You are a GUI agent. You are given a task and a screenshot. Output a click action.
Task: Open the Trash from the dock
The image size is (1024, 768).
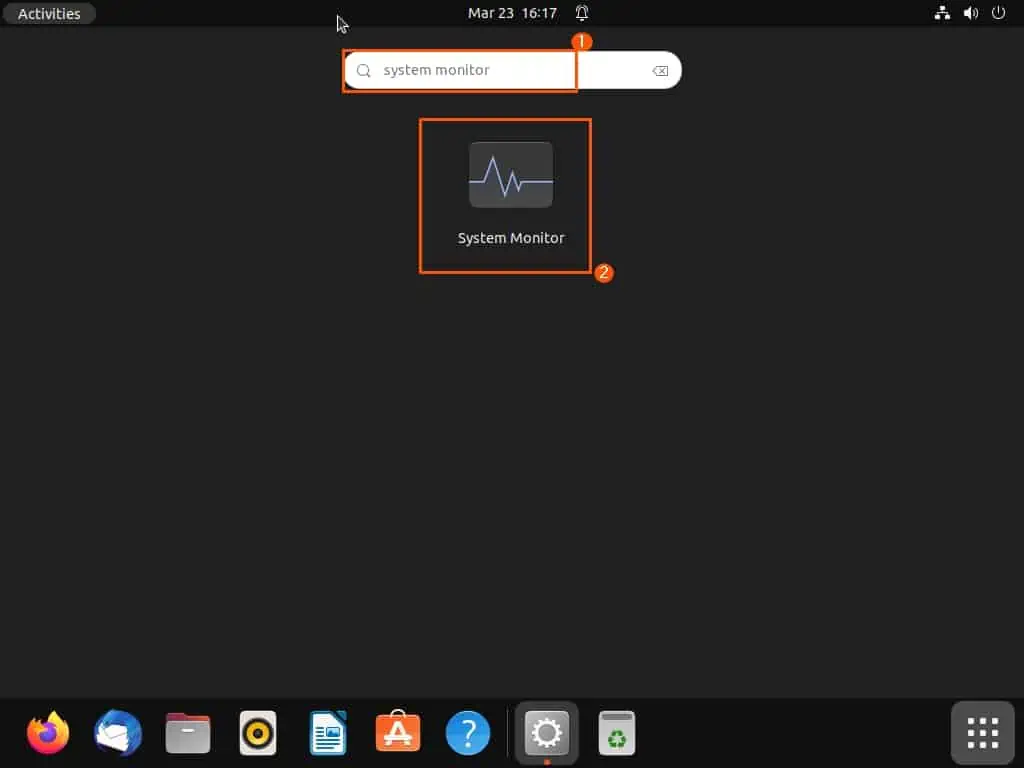pyautogui.click(x=617, y=733)
